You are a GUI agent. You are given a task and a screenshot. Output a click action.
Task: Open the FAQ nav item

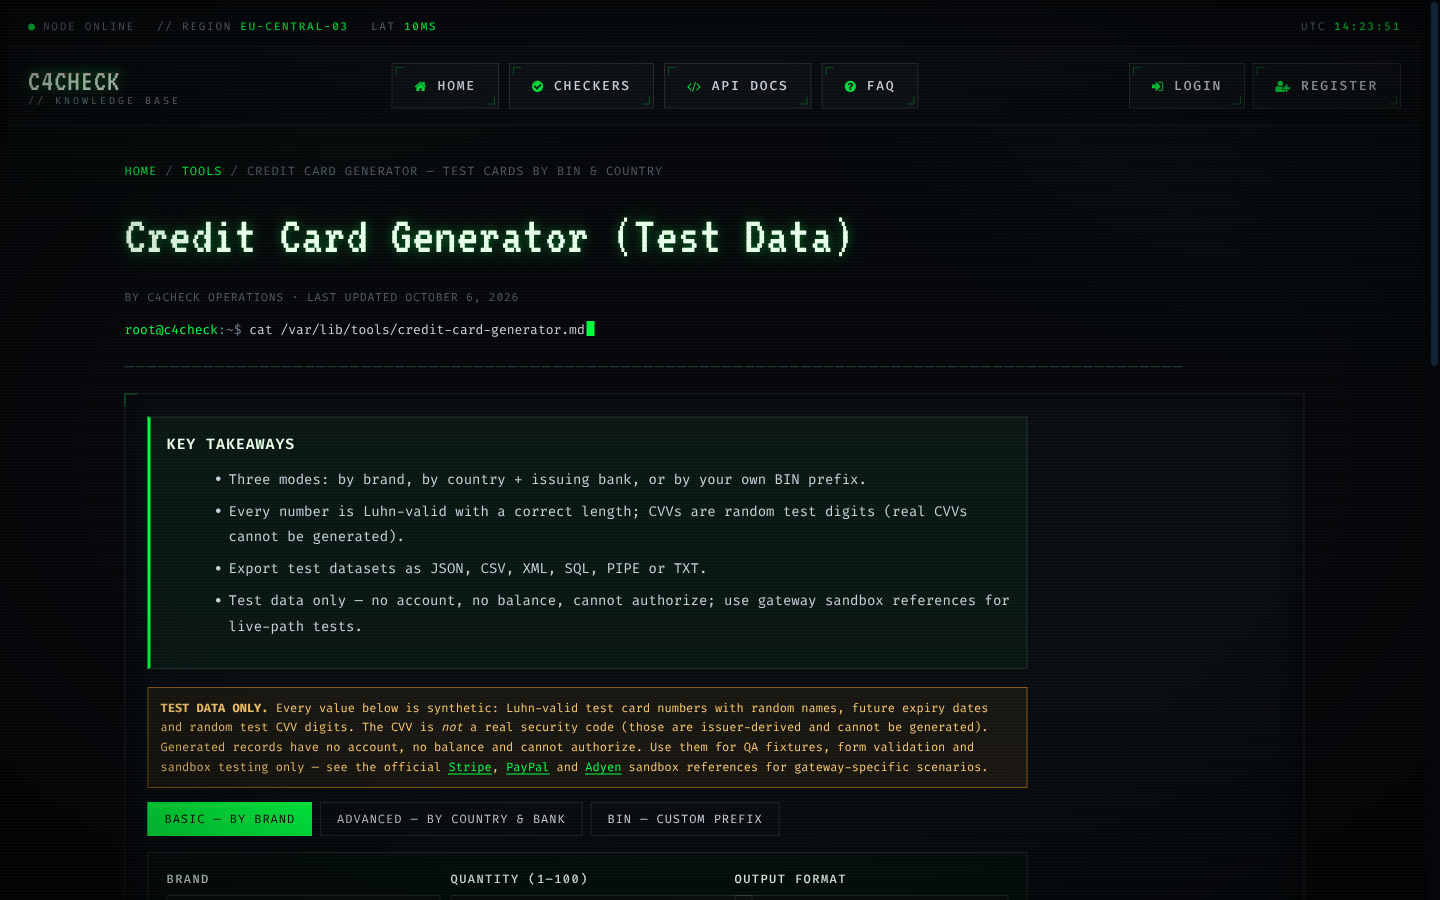[870, 86]
